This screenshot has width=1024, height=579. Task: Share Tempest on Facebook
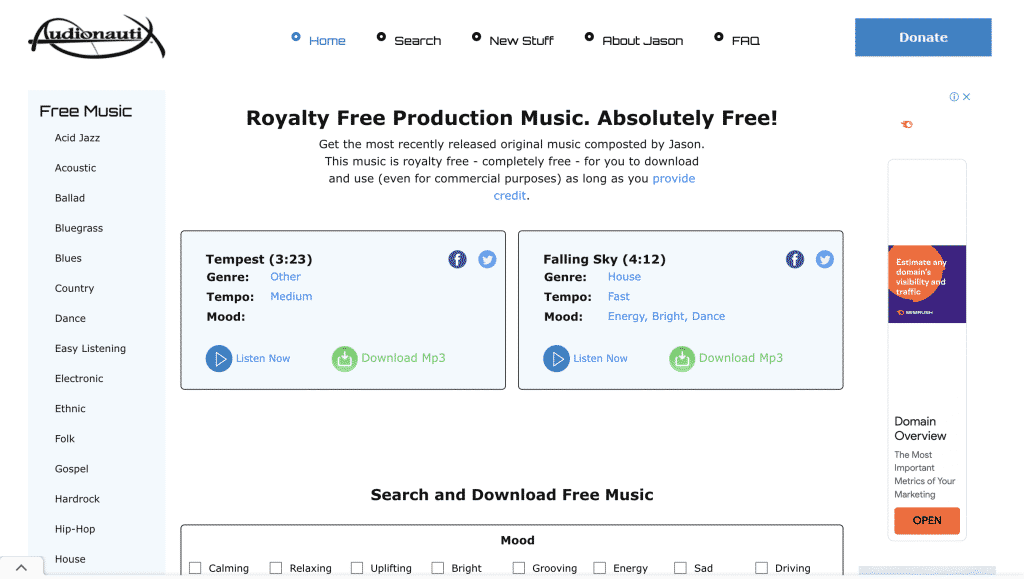pos(457,260)
